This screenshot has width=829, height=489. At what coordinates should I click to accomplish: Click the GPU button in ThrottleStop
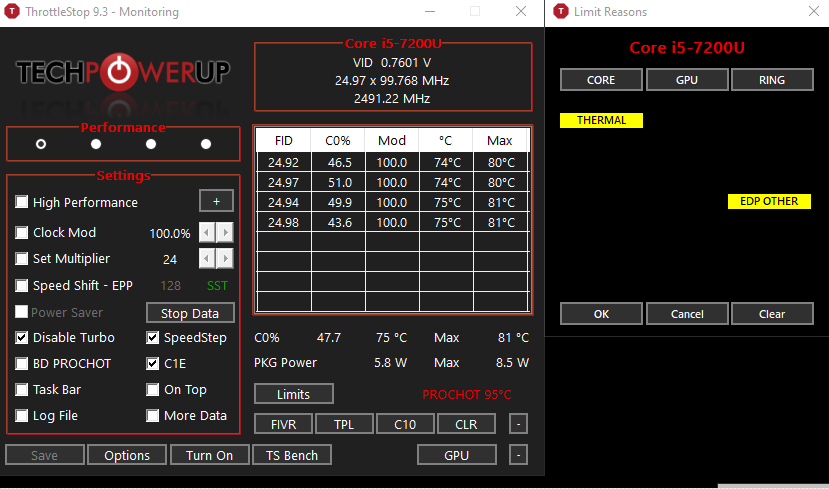click(457, 455)
